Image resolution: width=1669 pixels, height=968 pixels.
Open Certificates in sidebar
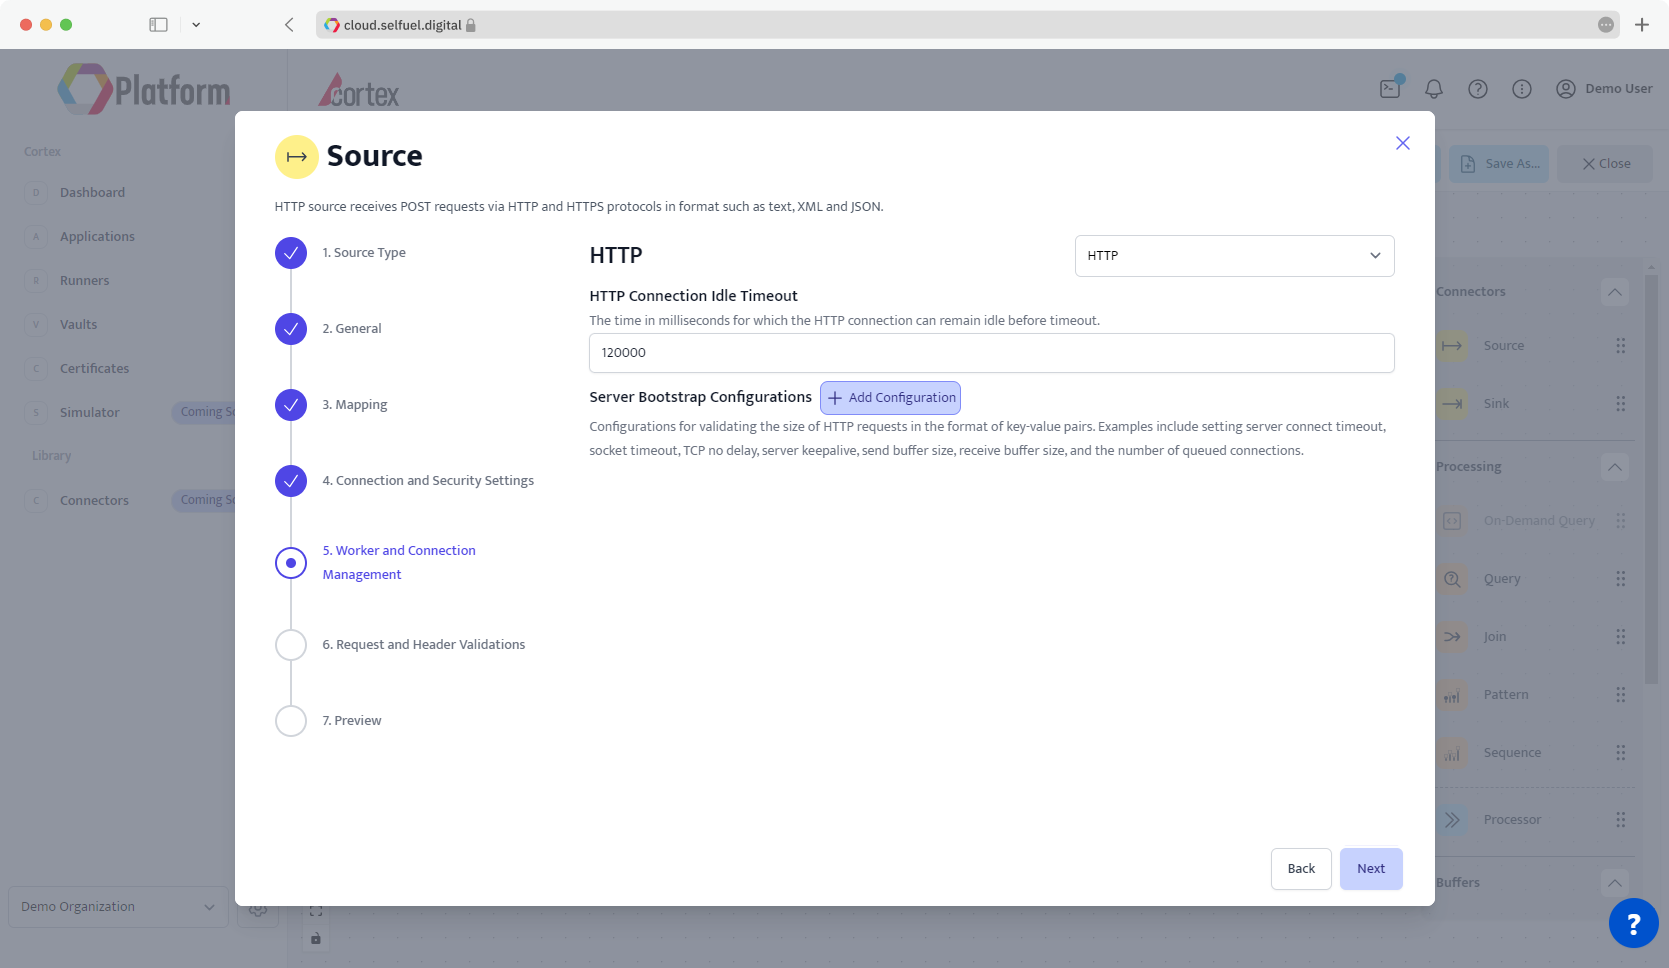pos(94,369)
